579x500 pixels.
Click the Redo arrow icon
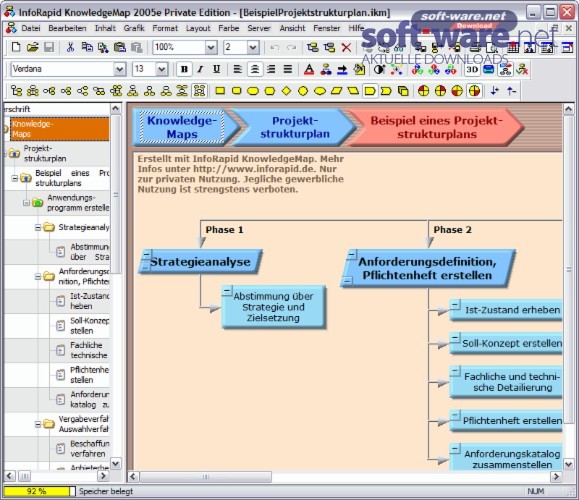tap(292, 47)
